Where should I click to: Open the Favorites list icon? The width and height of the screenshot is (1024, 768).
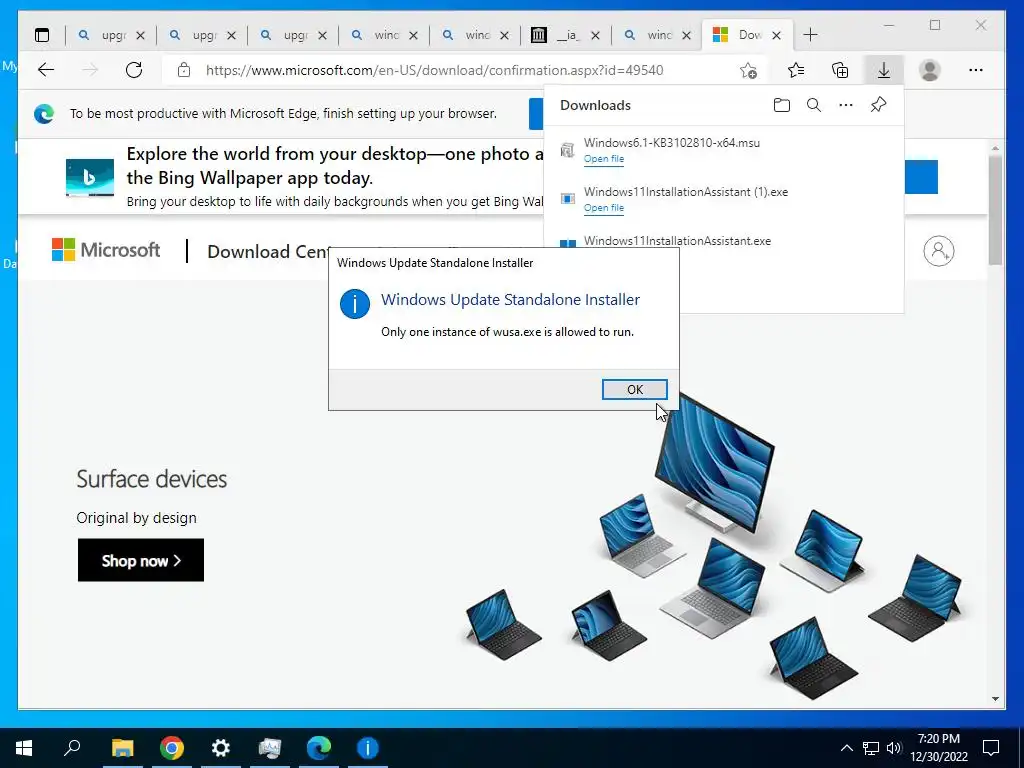(x=795, y=70)
